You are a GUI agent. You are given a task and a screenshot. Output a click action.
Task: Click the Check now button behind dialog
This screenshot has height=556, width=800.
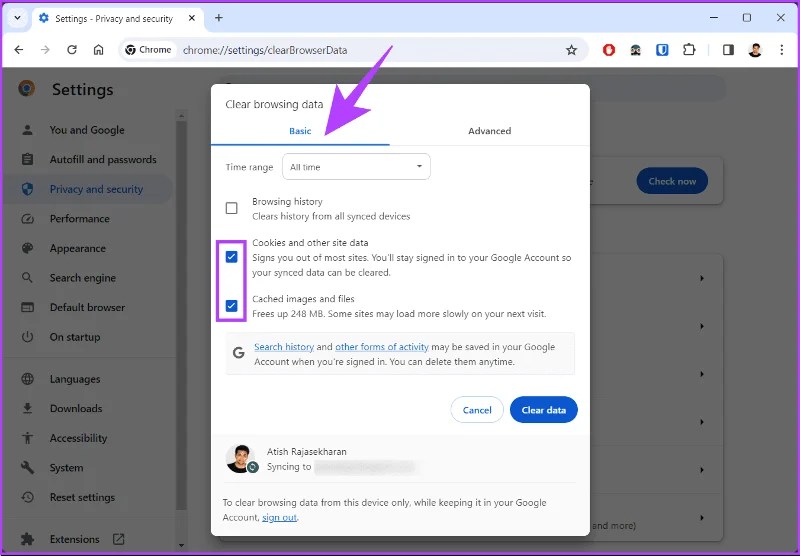coord(672,181)
